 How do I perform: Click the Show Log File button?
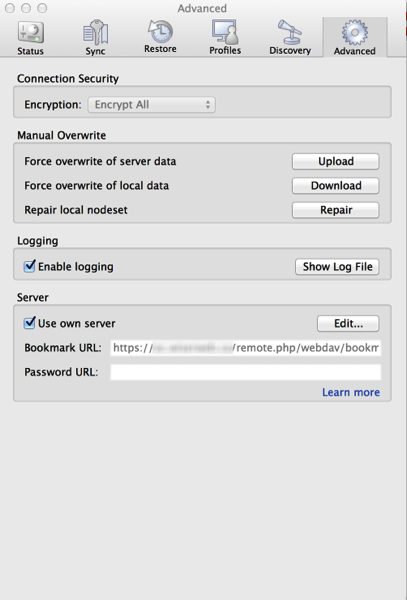pyautogui.click(x=337, y=267)
